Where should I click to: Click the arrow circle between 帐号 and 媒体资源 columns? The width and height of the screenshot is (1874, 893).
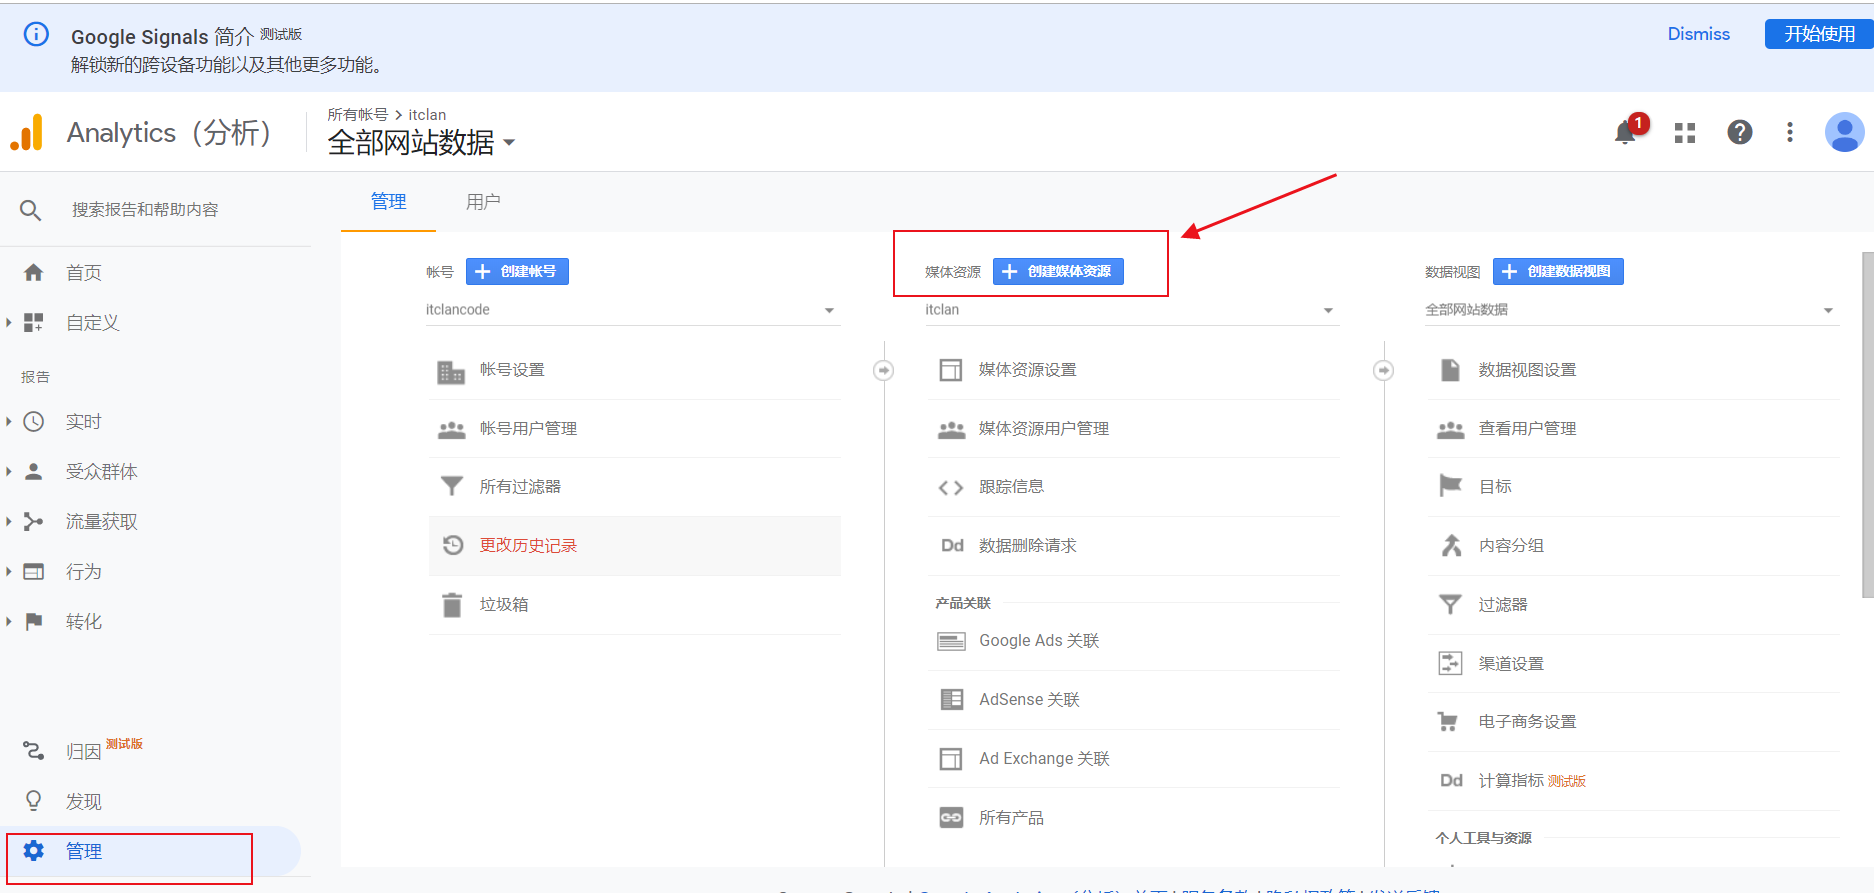click(884, 371)
